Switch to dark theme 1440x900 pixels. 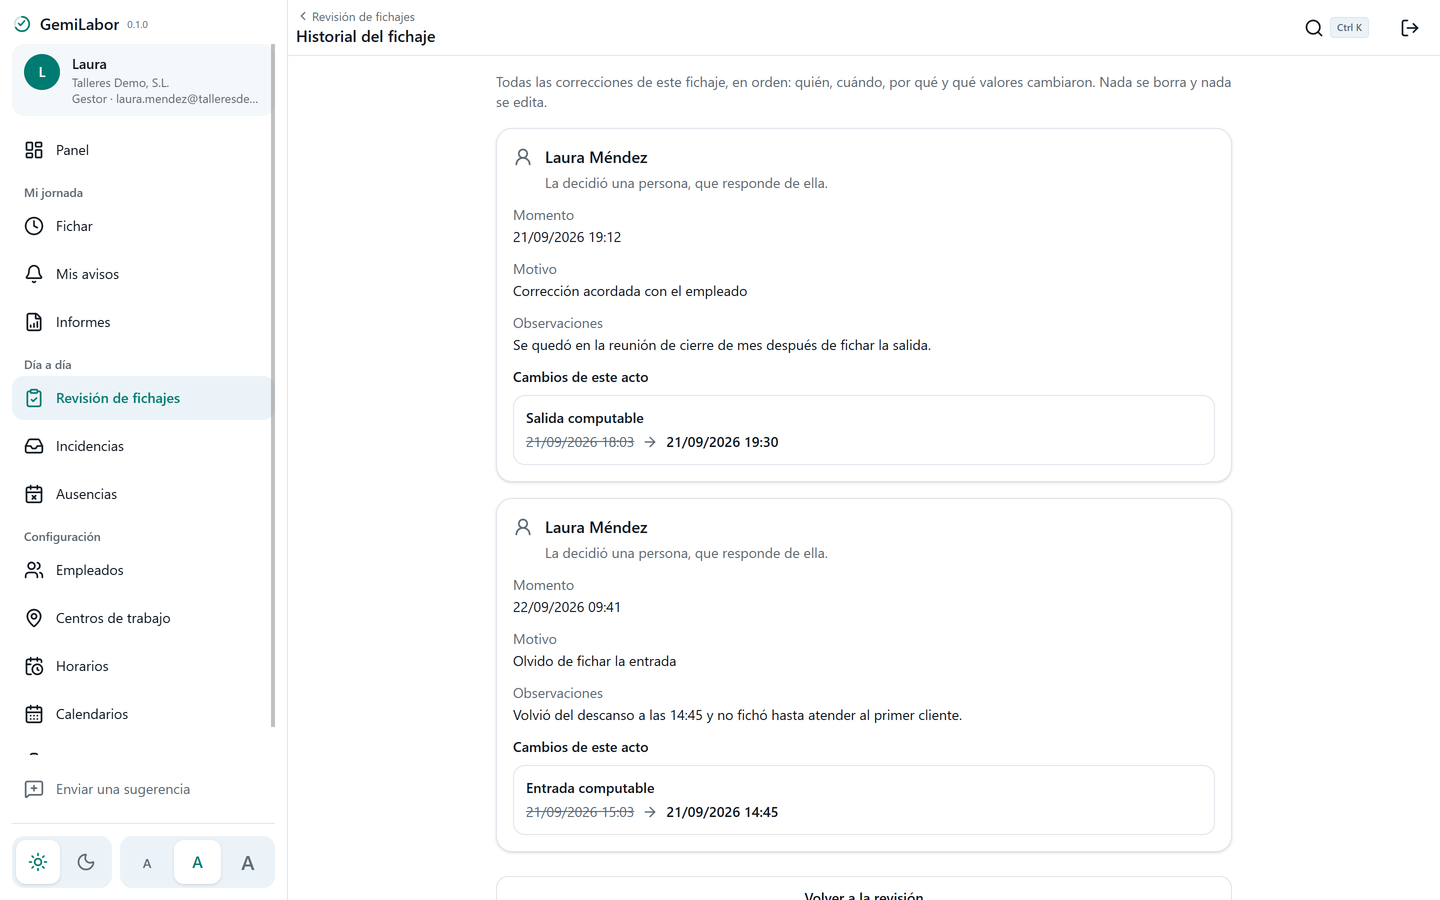pos(86,862)
